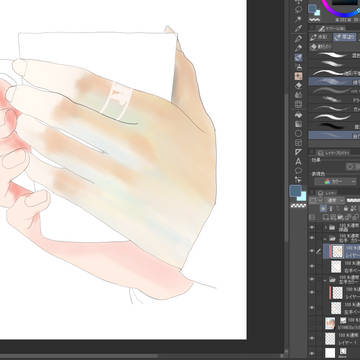The width and height of the screenshot is (360, 360).
Task: Hide the top layer folder
Action: tap(312, 227)
